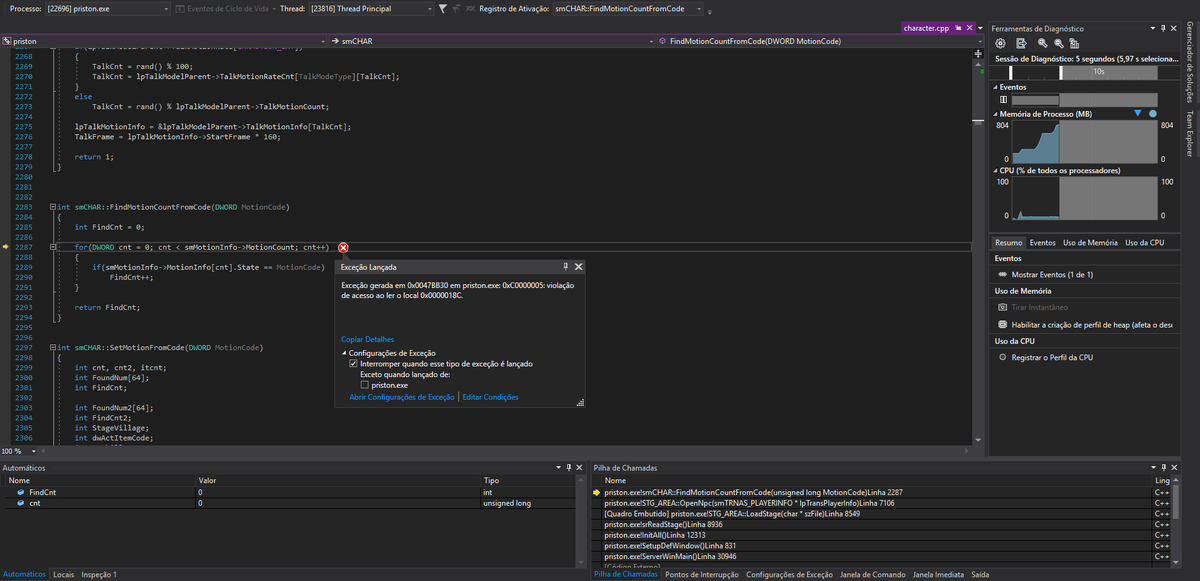This screenshot has height=581, width=1200.
Task: Click the red exception error icon
Action: point(343,247)
